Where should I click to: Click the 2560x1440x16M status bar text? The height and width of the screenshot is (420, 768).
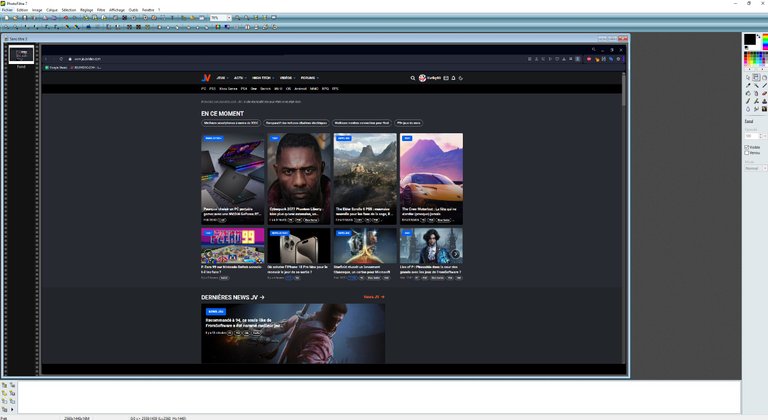click(x=76, y=418)
